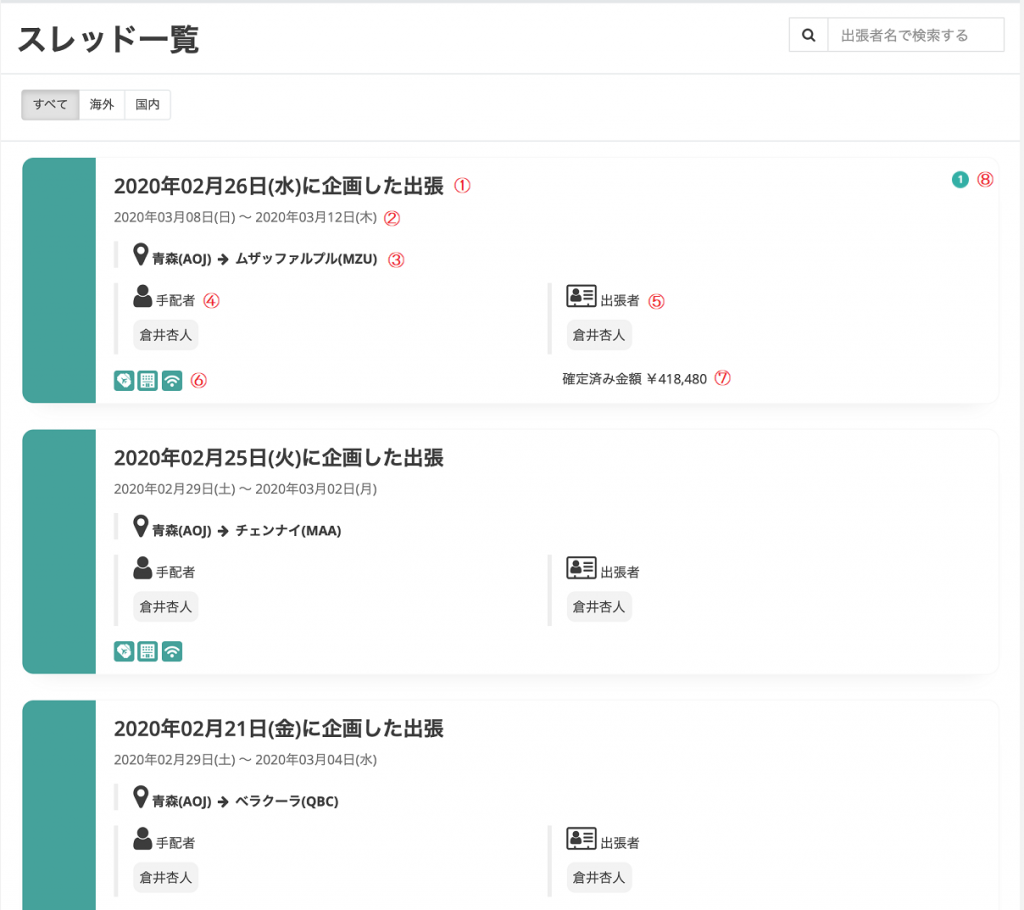Click the magnifying glass search icon
Viewport: 1024px width, 910px height.
click(808, 35)
